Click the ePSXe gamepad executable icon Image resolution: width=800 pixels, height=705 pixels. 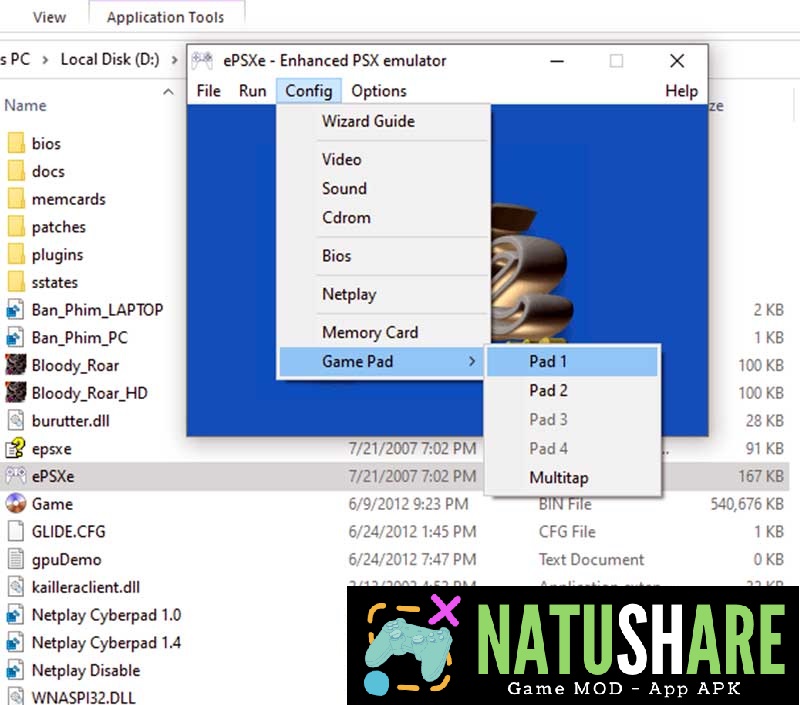pos(15,476)
